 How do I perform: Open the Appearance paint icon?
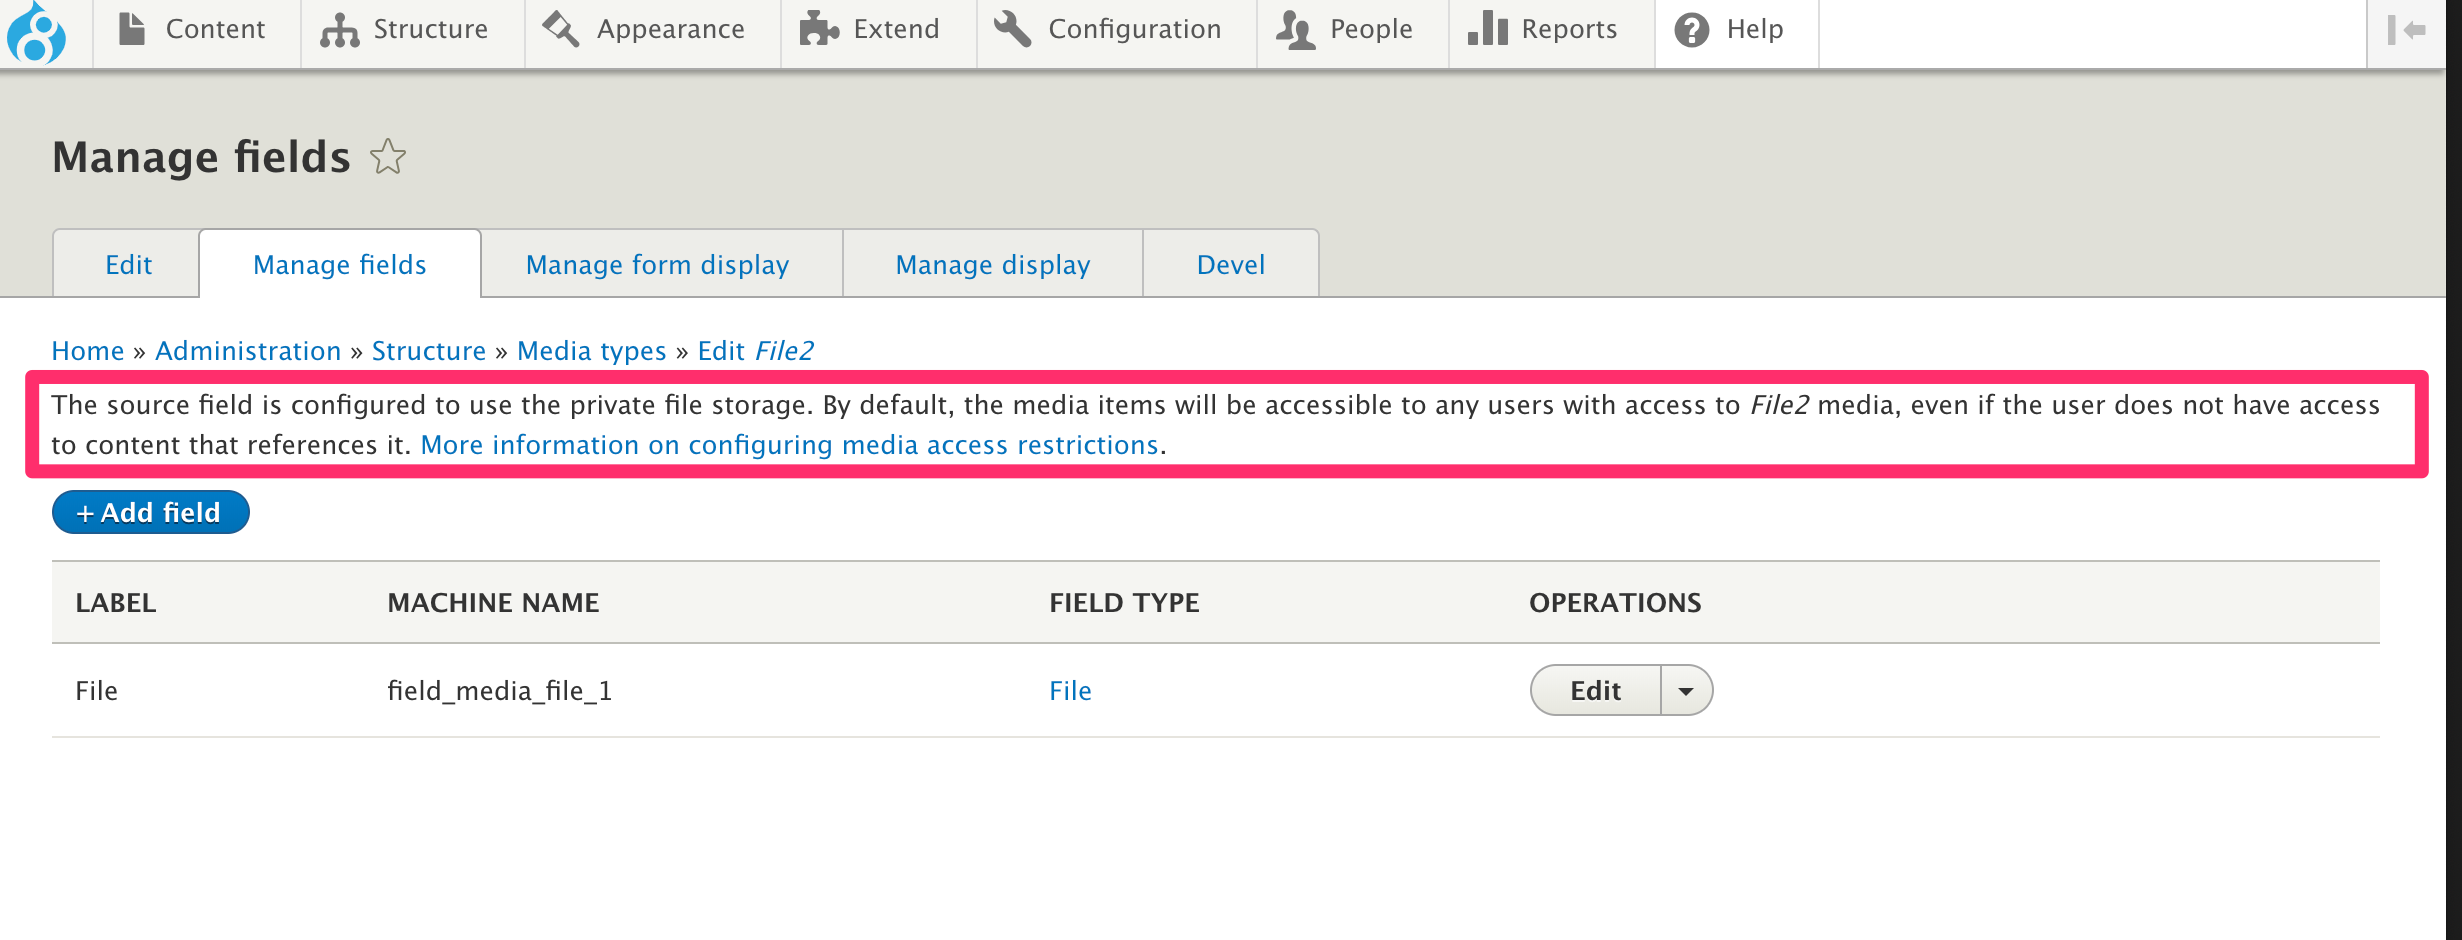pos(559,28)
